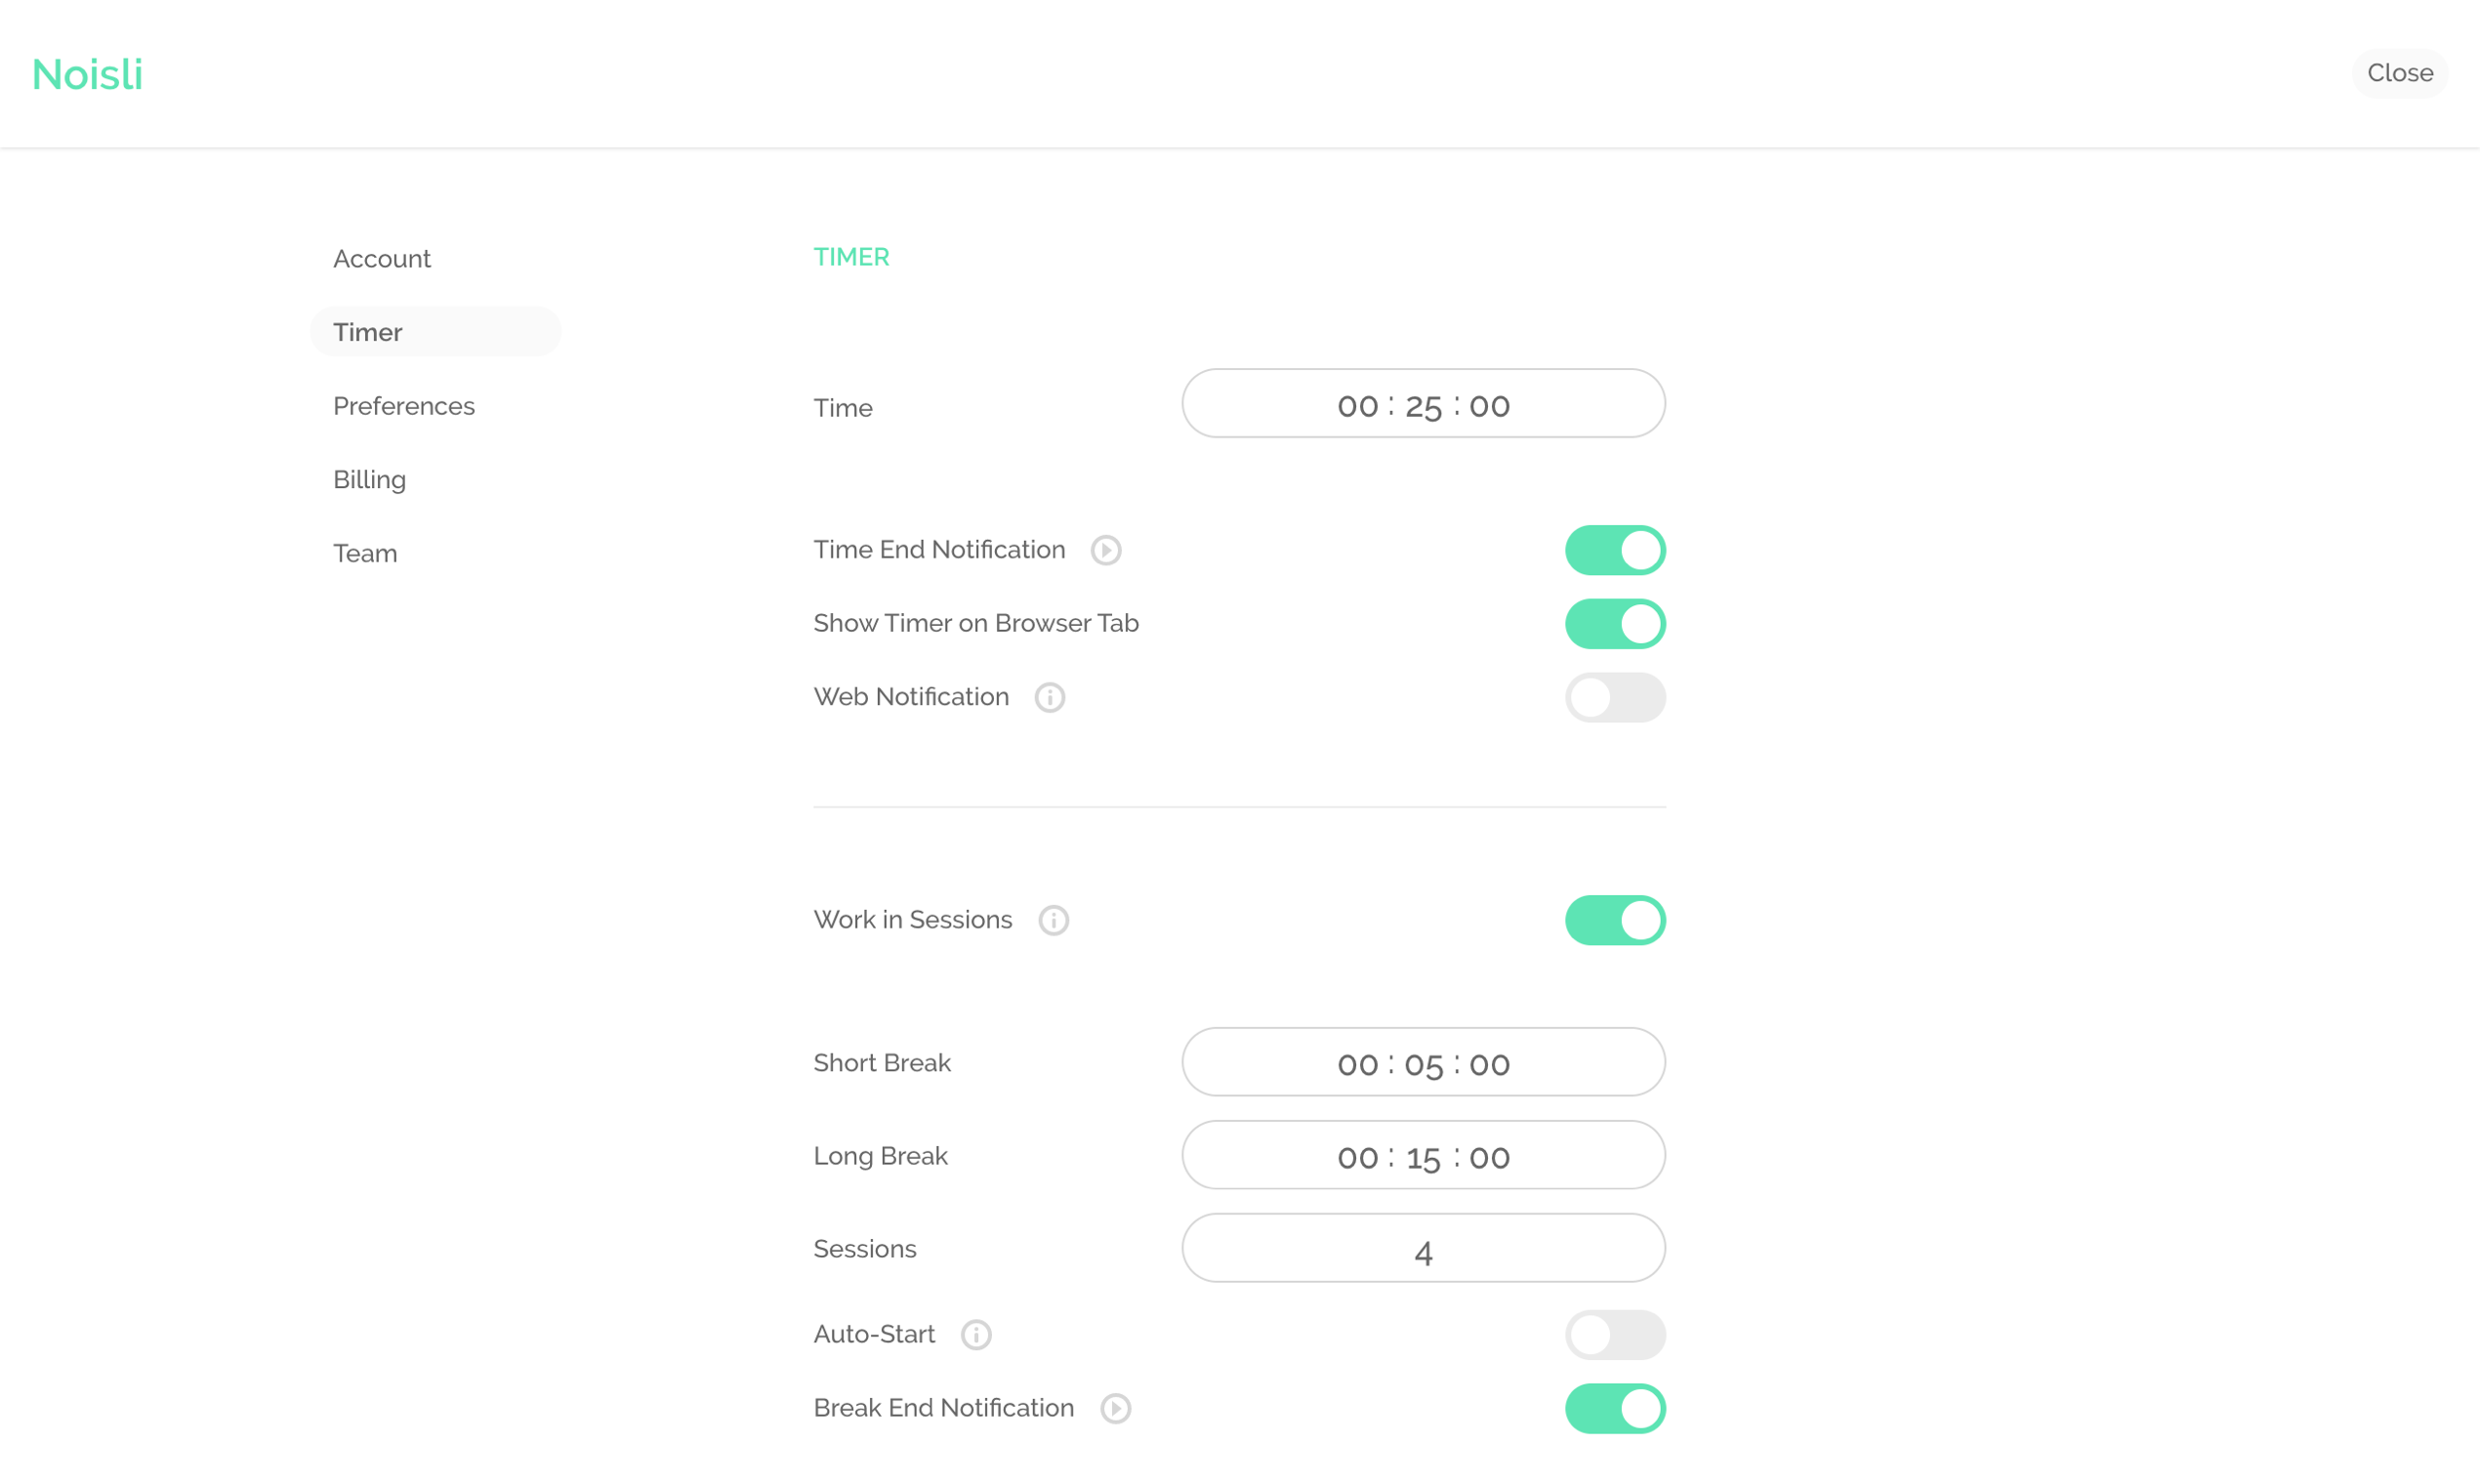2480x1484 pixels.
Task: Enable the Auto-Start toggle
Action: click(x=1614, y=1334)
